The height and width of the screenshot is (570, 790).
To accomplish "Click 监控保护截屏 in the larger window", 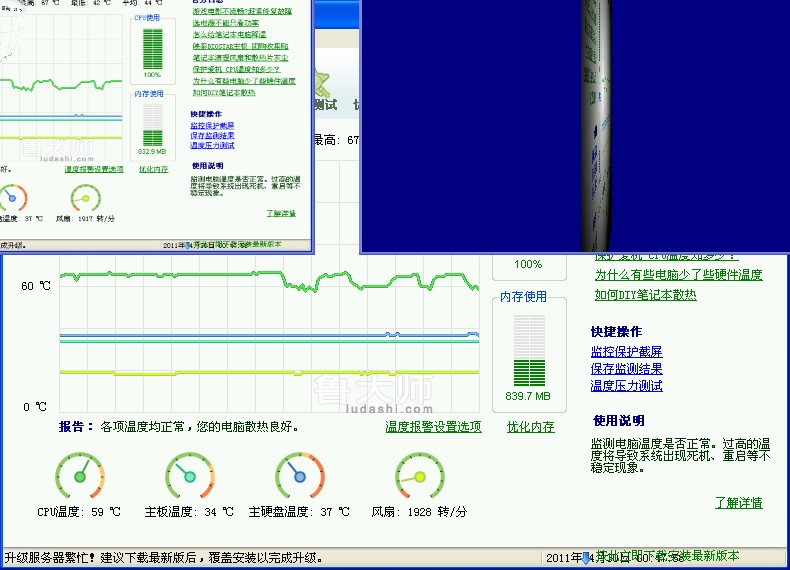I will click(x=626, y=352).
